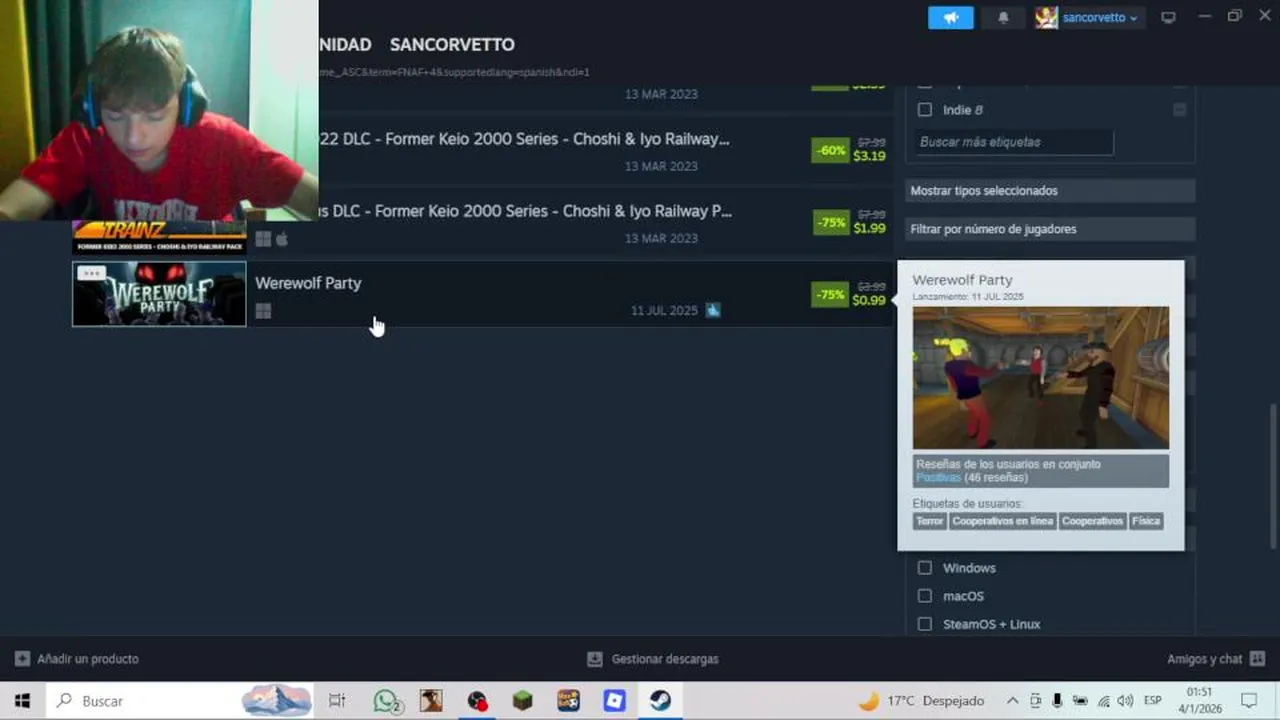Switch to Big Picture mode monitor icon

tap(1168, 17)
